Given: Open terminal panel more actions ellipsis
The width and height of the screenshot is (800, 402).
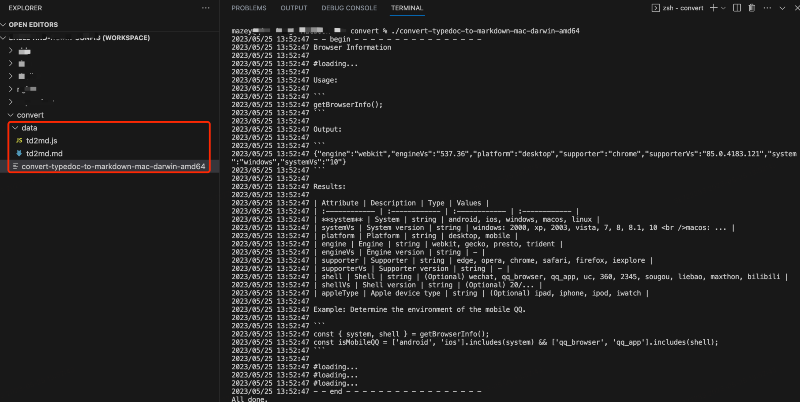Looking at the screenshot, I should click(767, 8).
